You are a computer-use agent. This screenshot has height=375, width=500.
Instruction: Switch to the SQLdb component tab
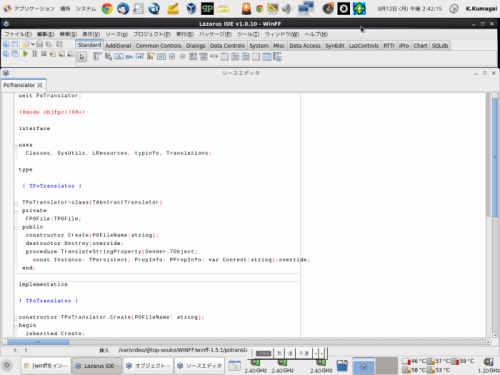[440, 46]
